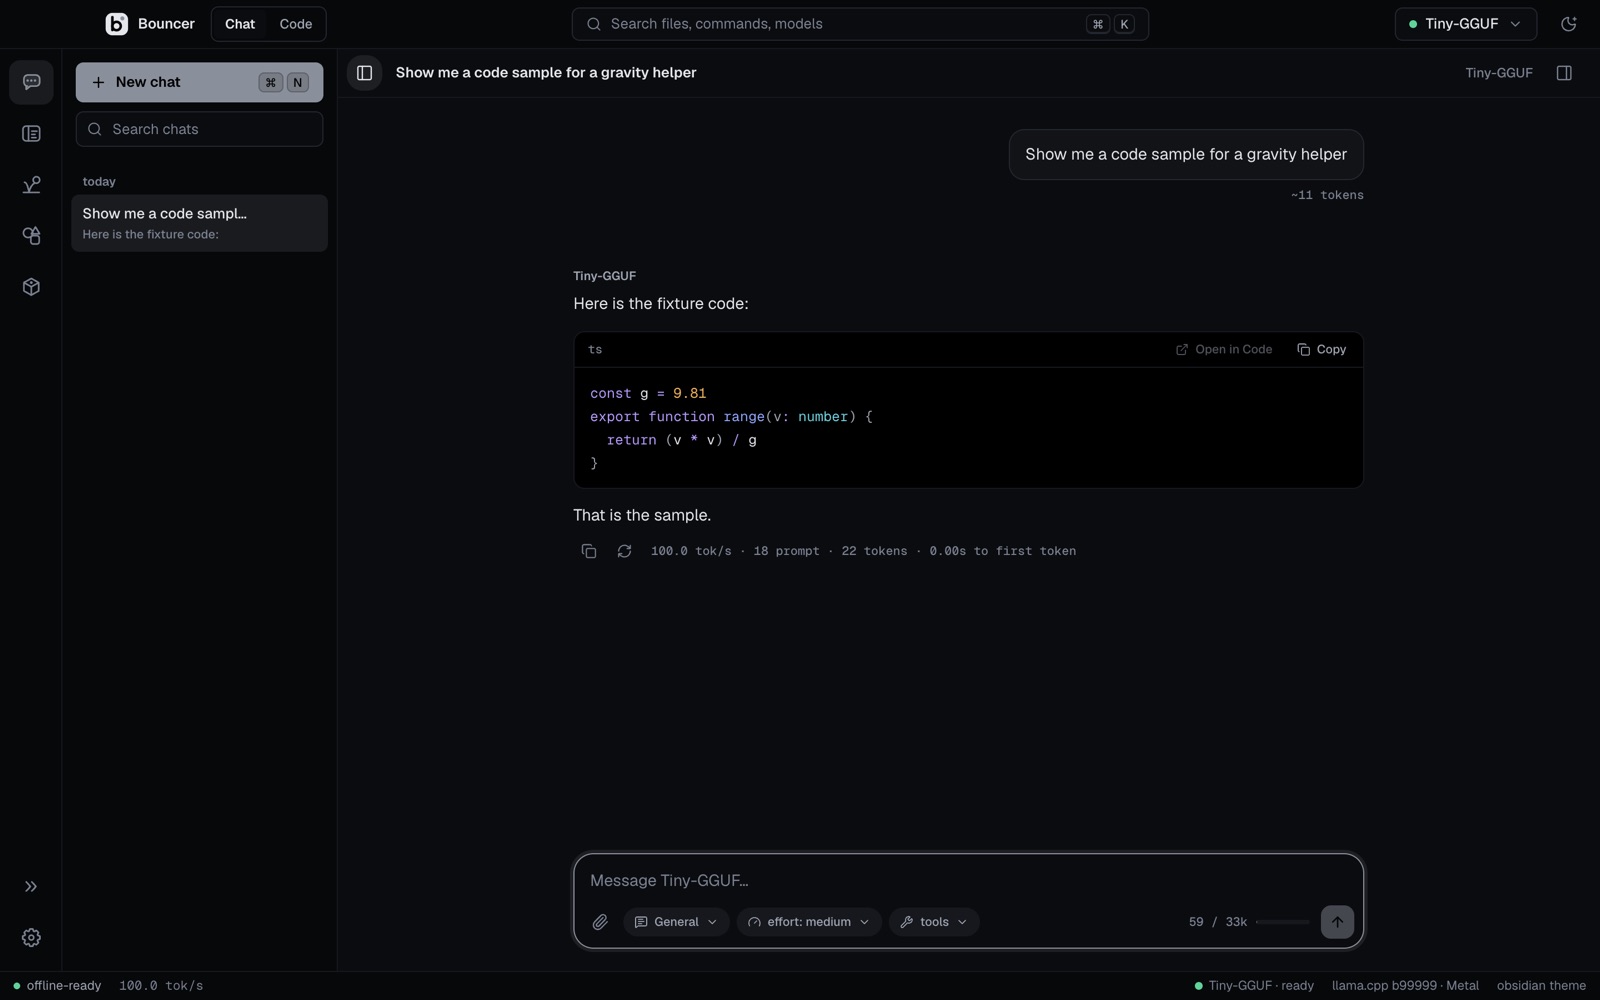The width and height of the screenshot is (1600, 1000).
Task: Toggle the chat list sidebar panel
Action: (x=364, y=73)
